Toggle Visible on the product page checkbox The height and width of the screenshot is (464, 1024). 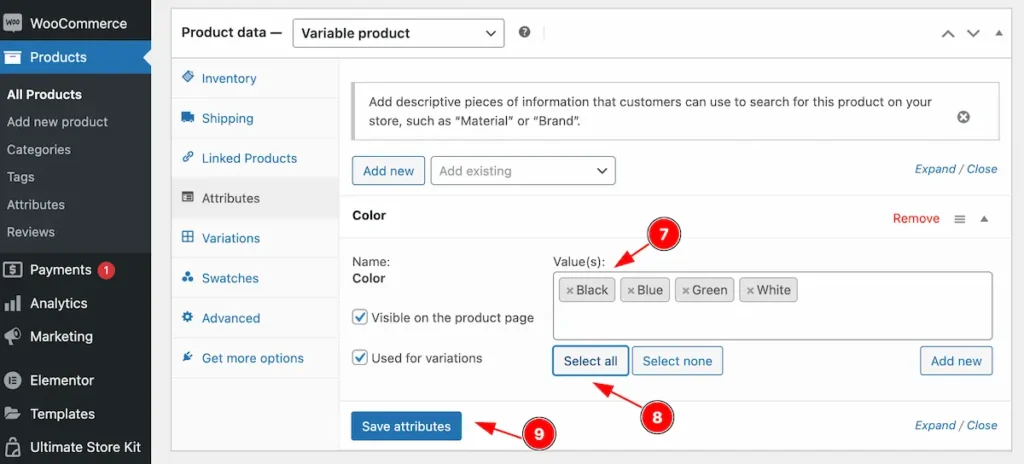360,318
